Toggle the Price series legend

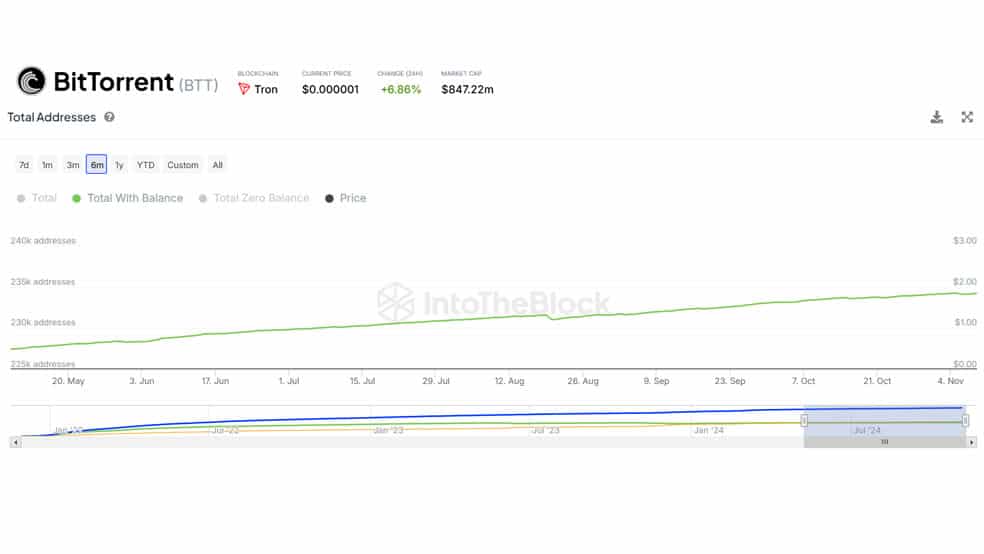(x=346, y=198)
